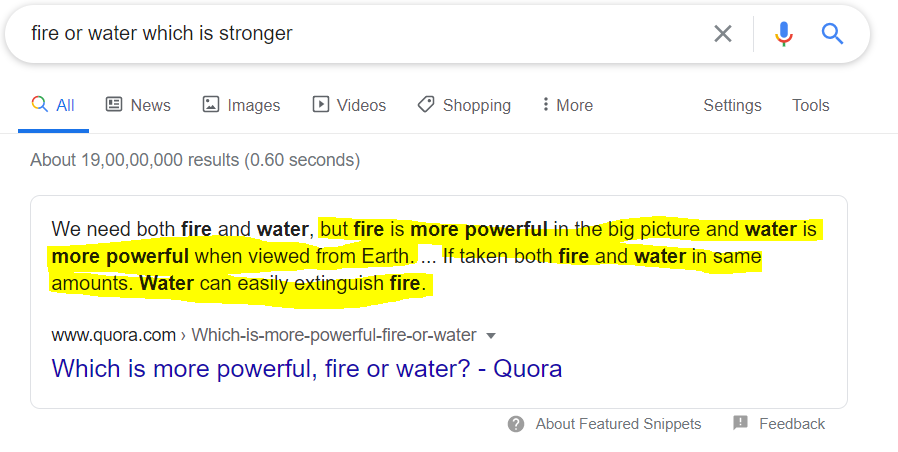Start voice search with microphone icon

click(784, 34)
